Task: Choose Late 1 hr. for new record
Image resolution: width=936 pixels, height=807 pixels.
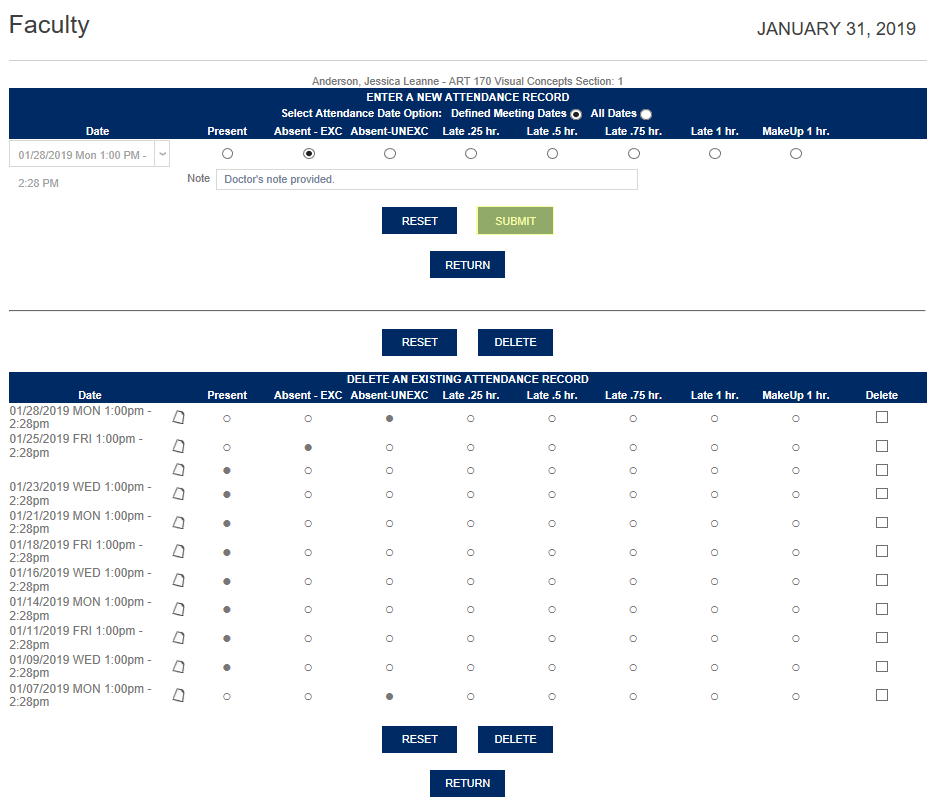Action: coord(715,154)
